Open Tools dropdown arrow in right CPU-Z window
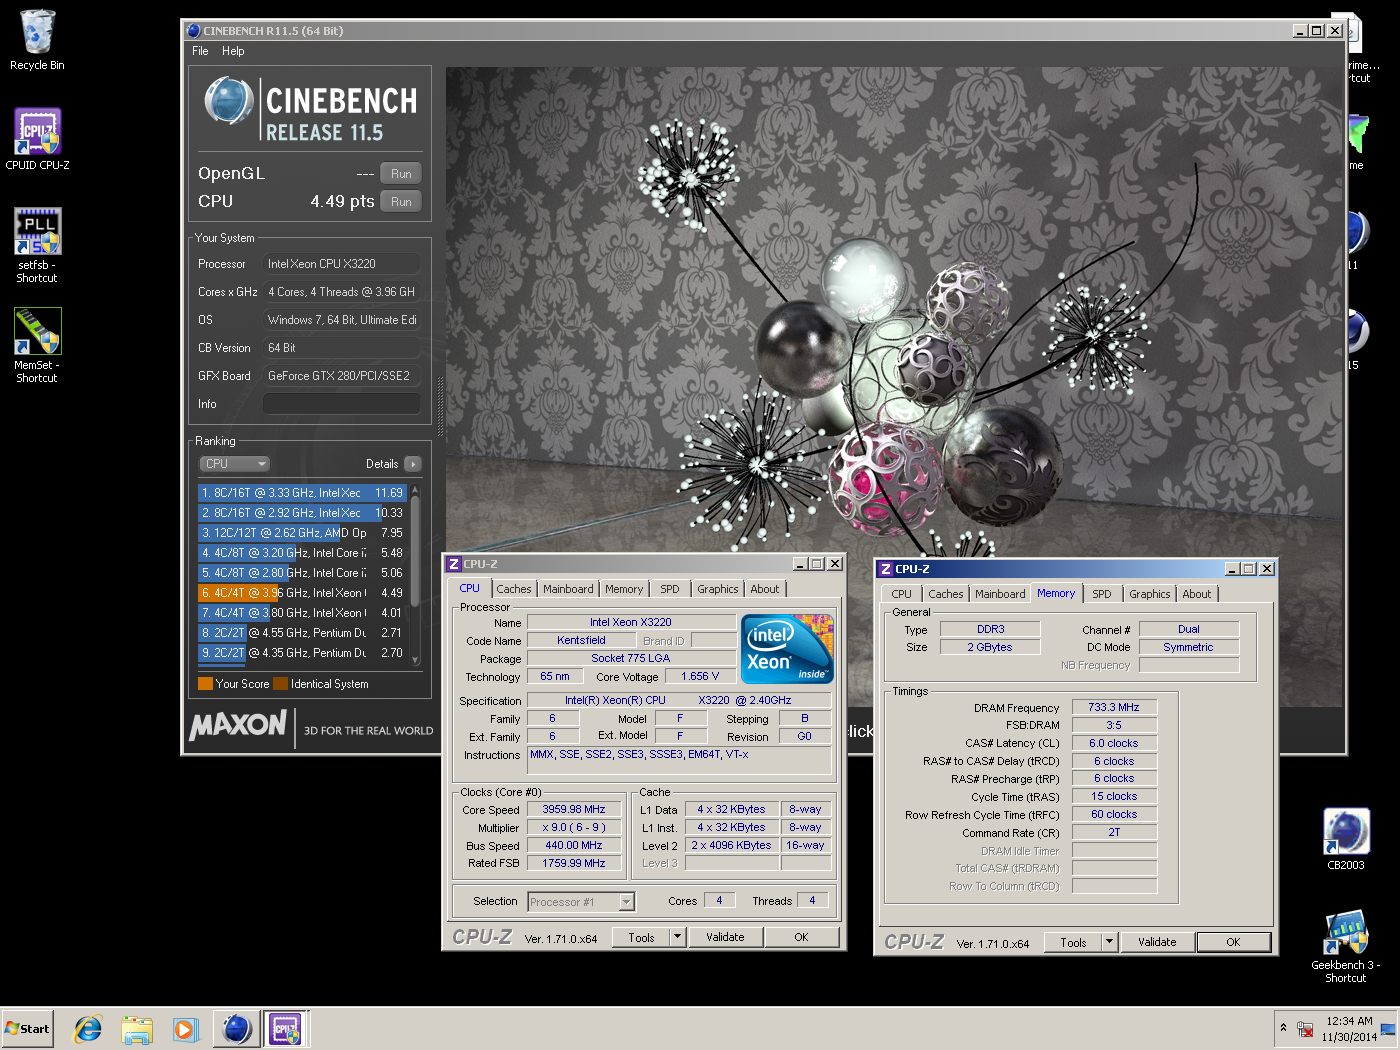This screenshot has width=1400, height=1050. [x=1109, y=942]
